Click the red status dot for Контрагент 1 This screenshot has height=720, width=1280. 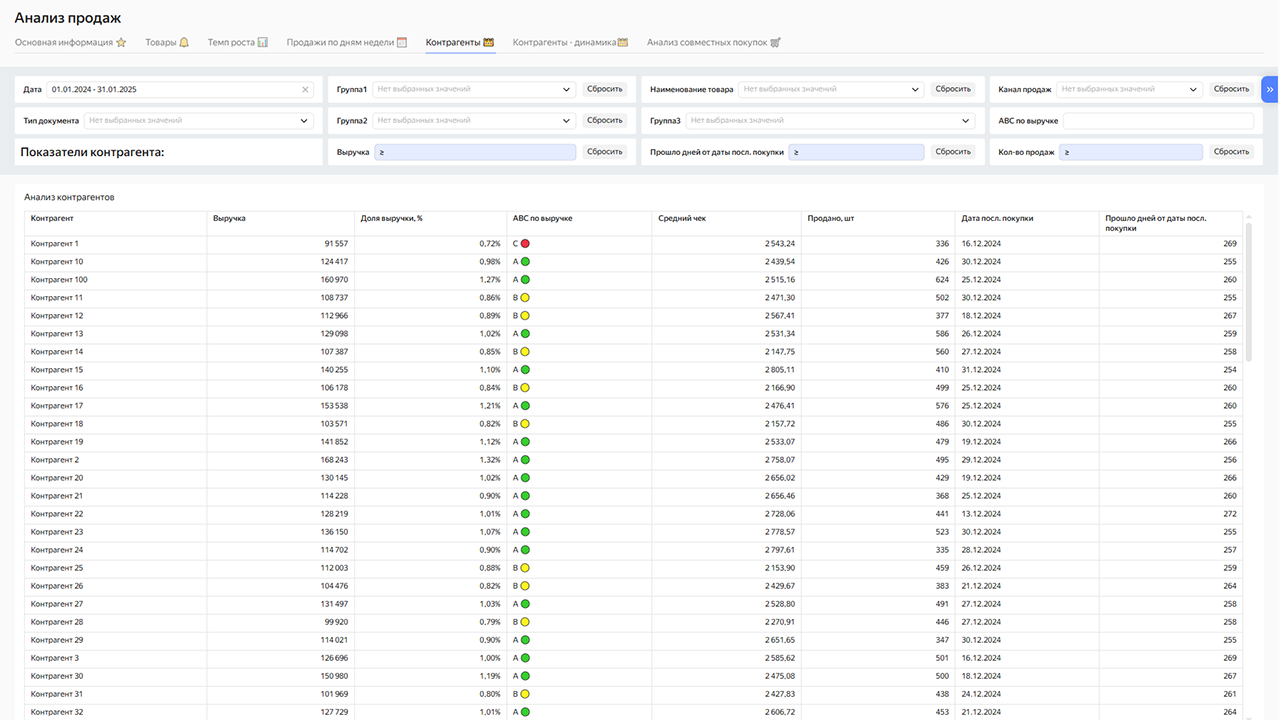[x=525, y=244]
